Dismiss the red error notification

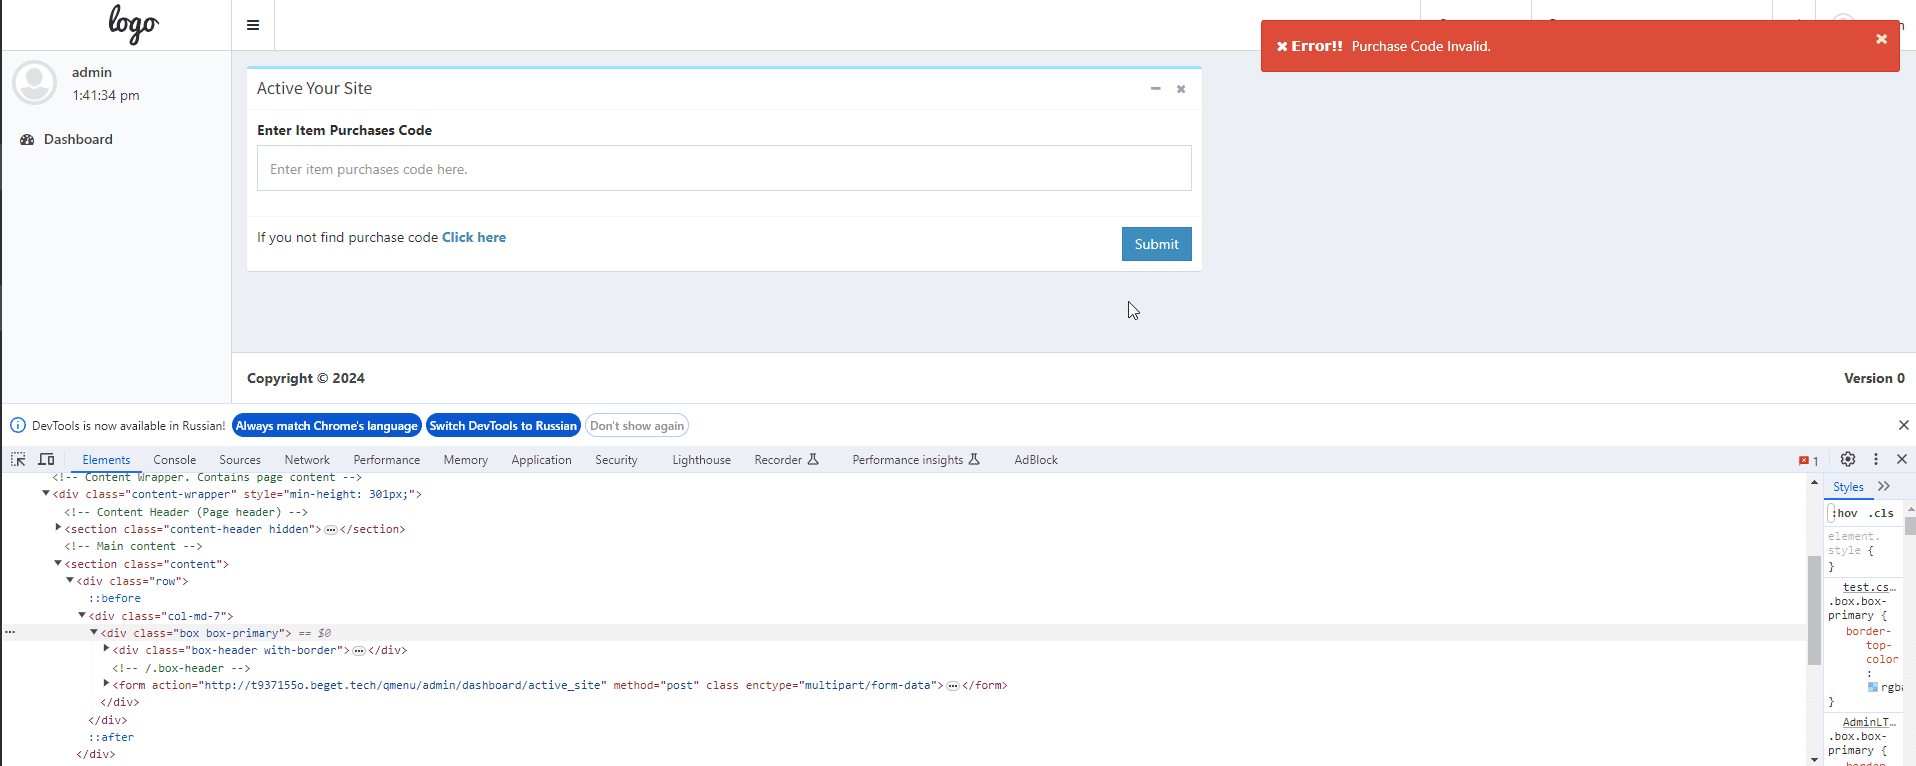point(1881,39)
